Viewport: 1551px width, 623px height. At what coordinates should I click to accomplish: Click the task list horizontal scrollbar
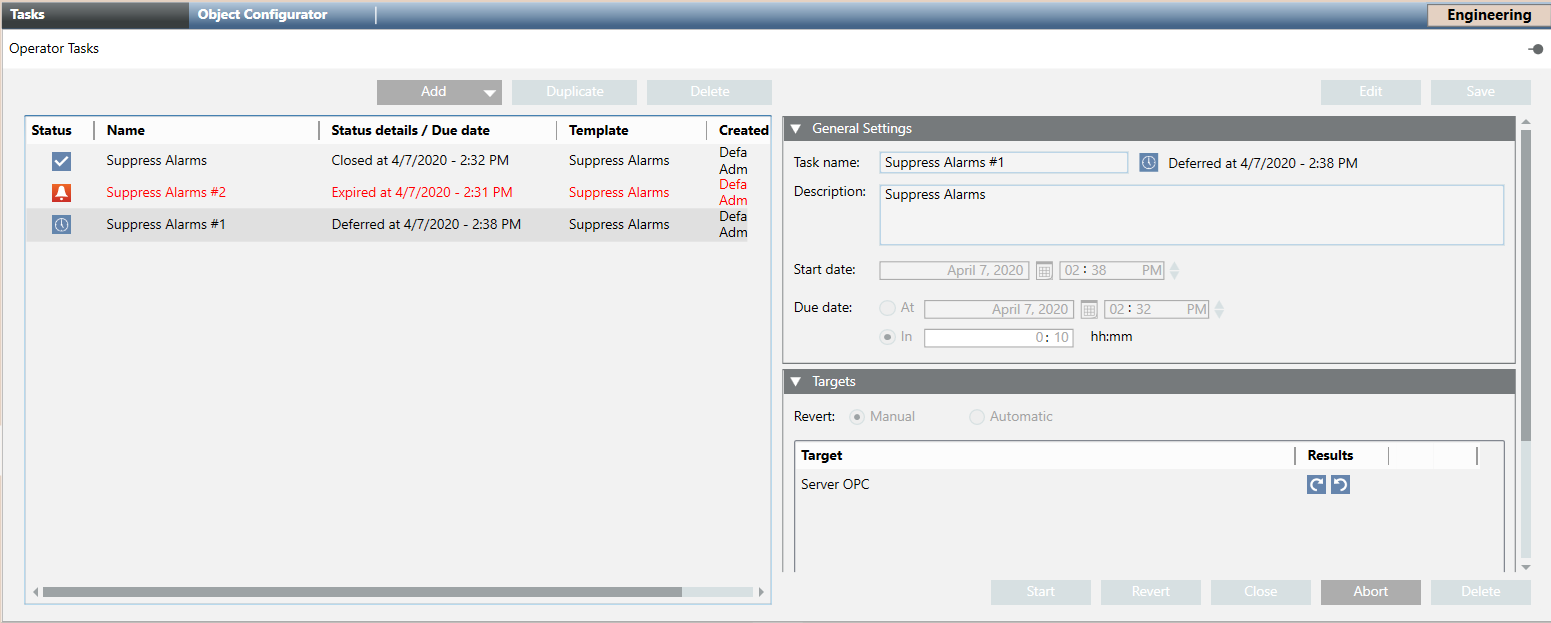pyautogui.click(x=362, y=592)
